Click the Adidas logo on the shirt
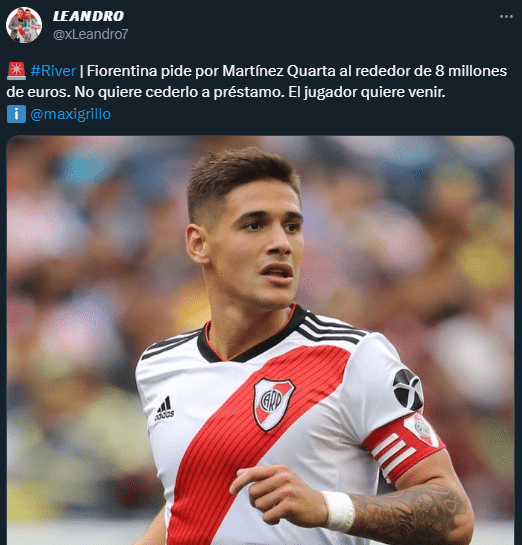Screen dimensions: 522x545 [x=164, y=408]
